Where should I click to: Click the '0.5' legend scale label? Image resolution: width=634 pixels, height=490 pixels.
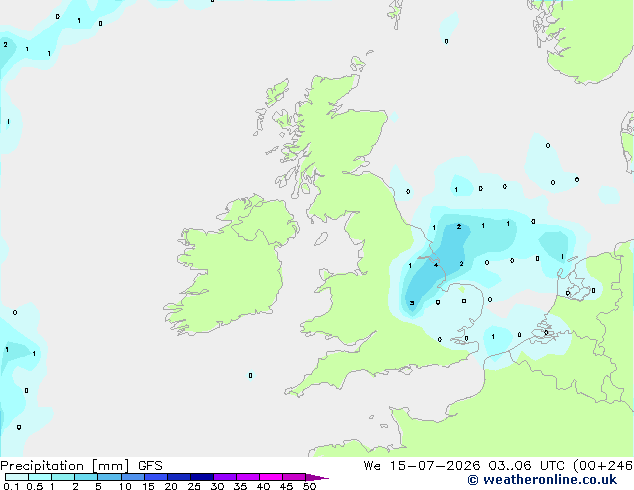[x=35, y=486]
